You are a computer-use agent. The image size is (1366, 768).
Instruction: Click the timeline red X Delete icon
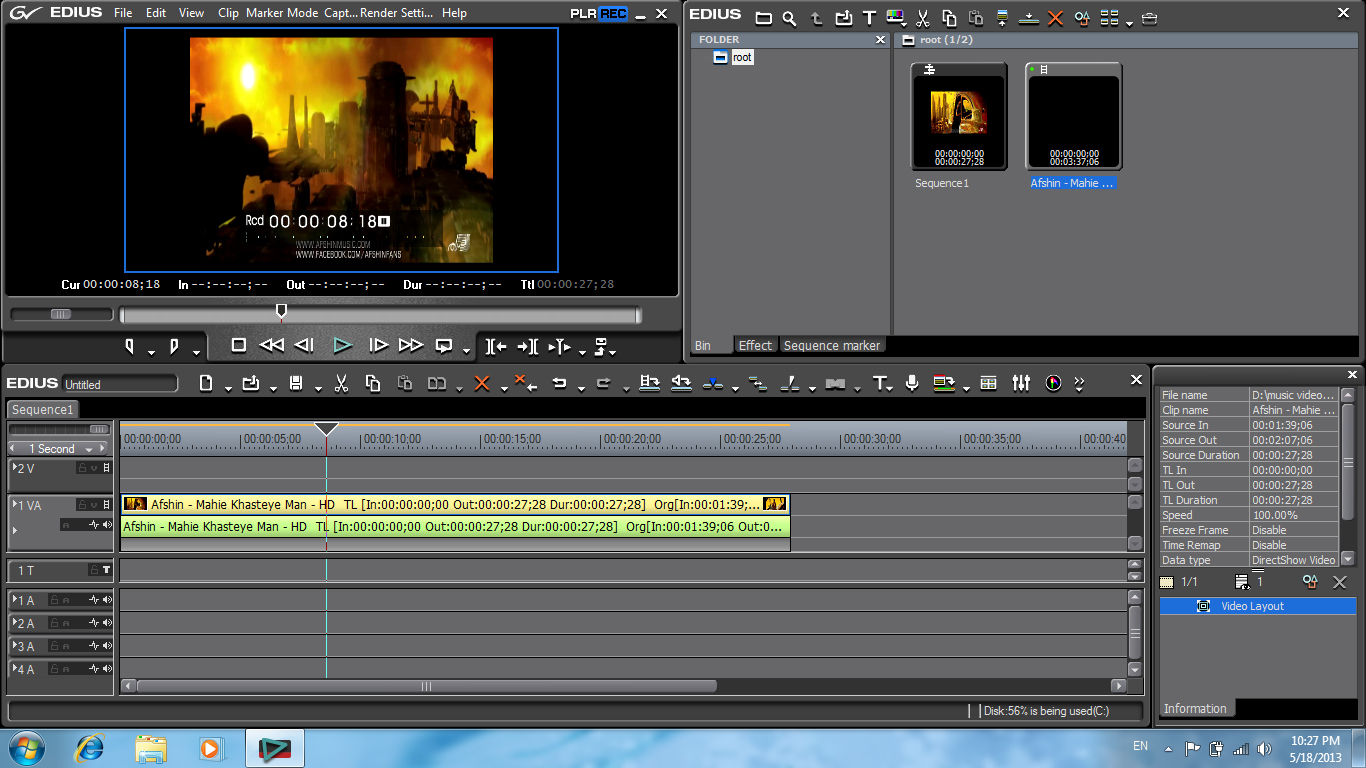point(482,383)
